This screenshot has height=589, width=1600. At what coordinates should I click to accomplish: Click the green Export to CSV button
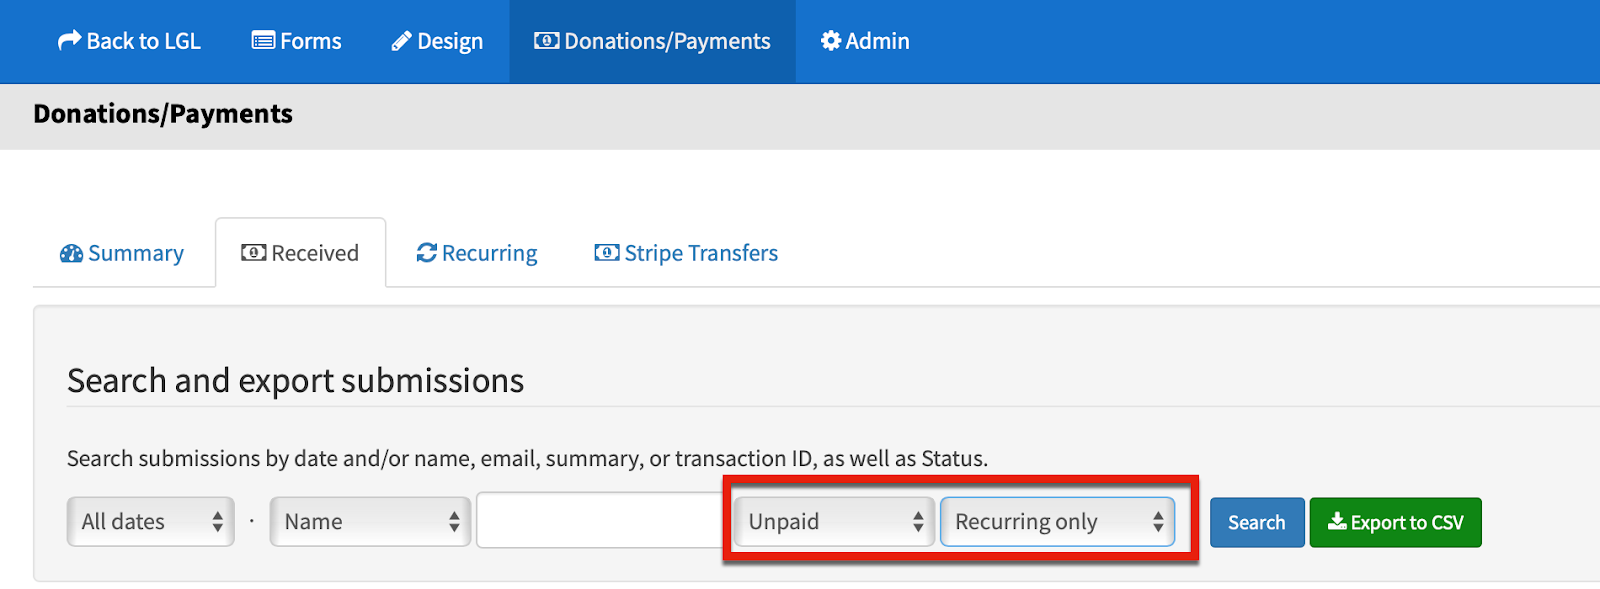tap(1395, 522)
